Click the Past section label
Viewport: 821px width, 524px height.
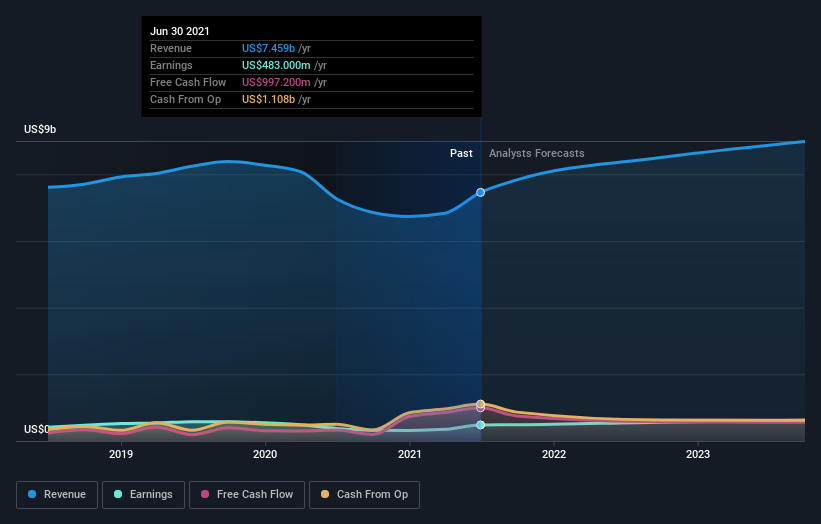coord(461,153)
